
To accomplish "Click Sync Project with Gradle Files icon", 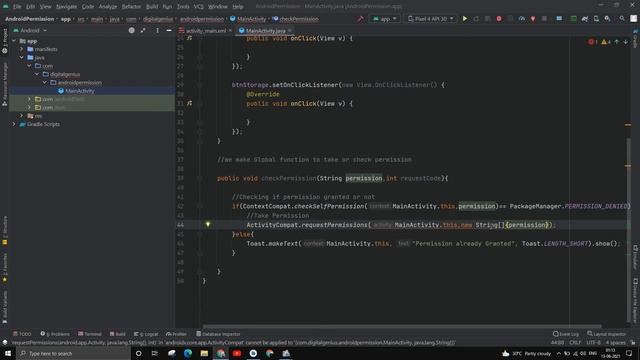I will 585,19.
